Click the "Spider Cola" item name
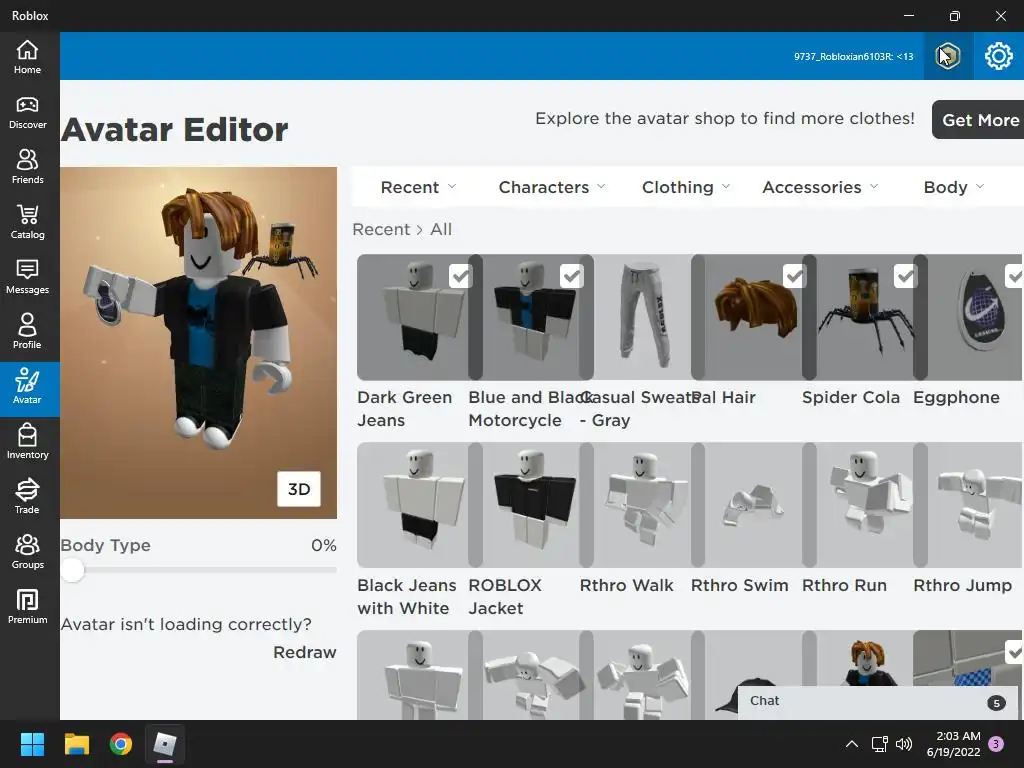Image resolution: width=1024 pixels, height=768 pixels. point(850,398)
